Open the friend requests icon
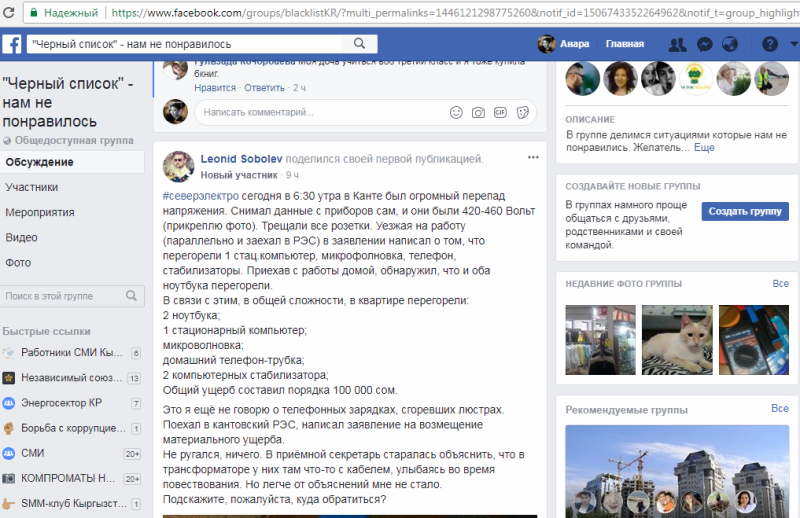This screenshot has width=800, height=518. point(678,44)
